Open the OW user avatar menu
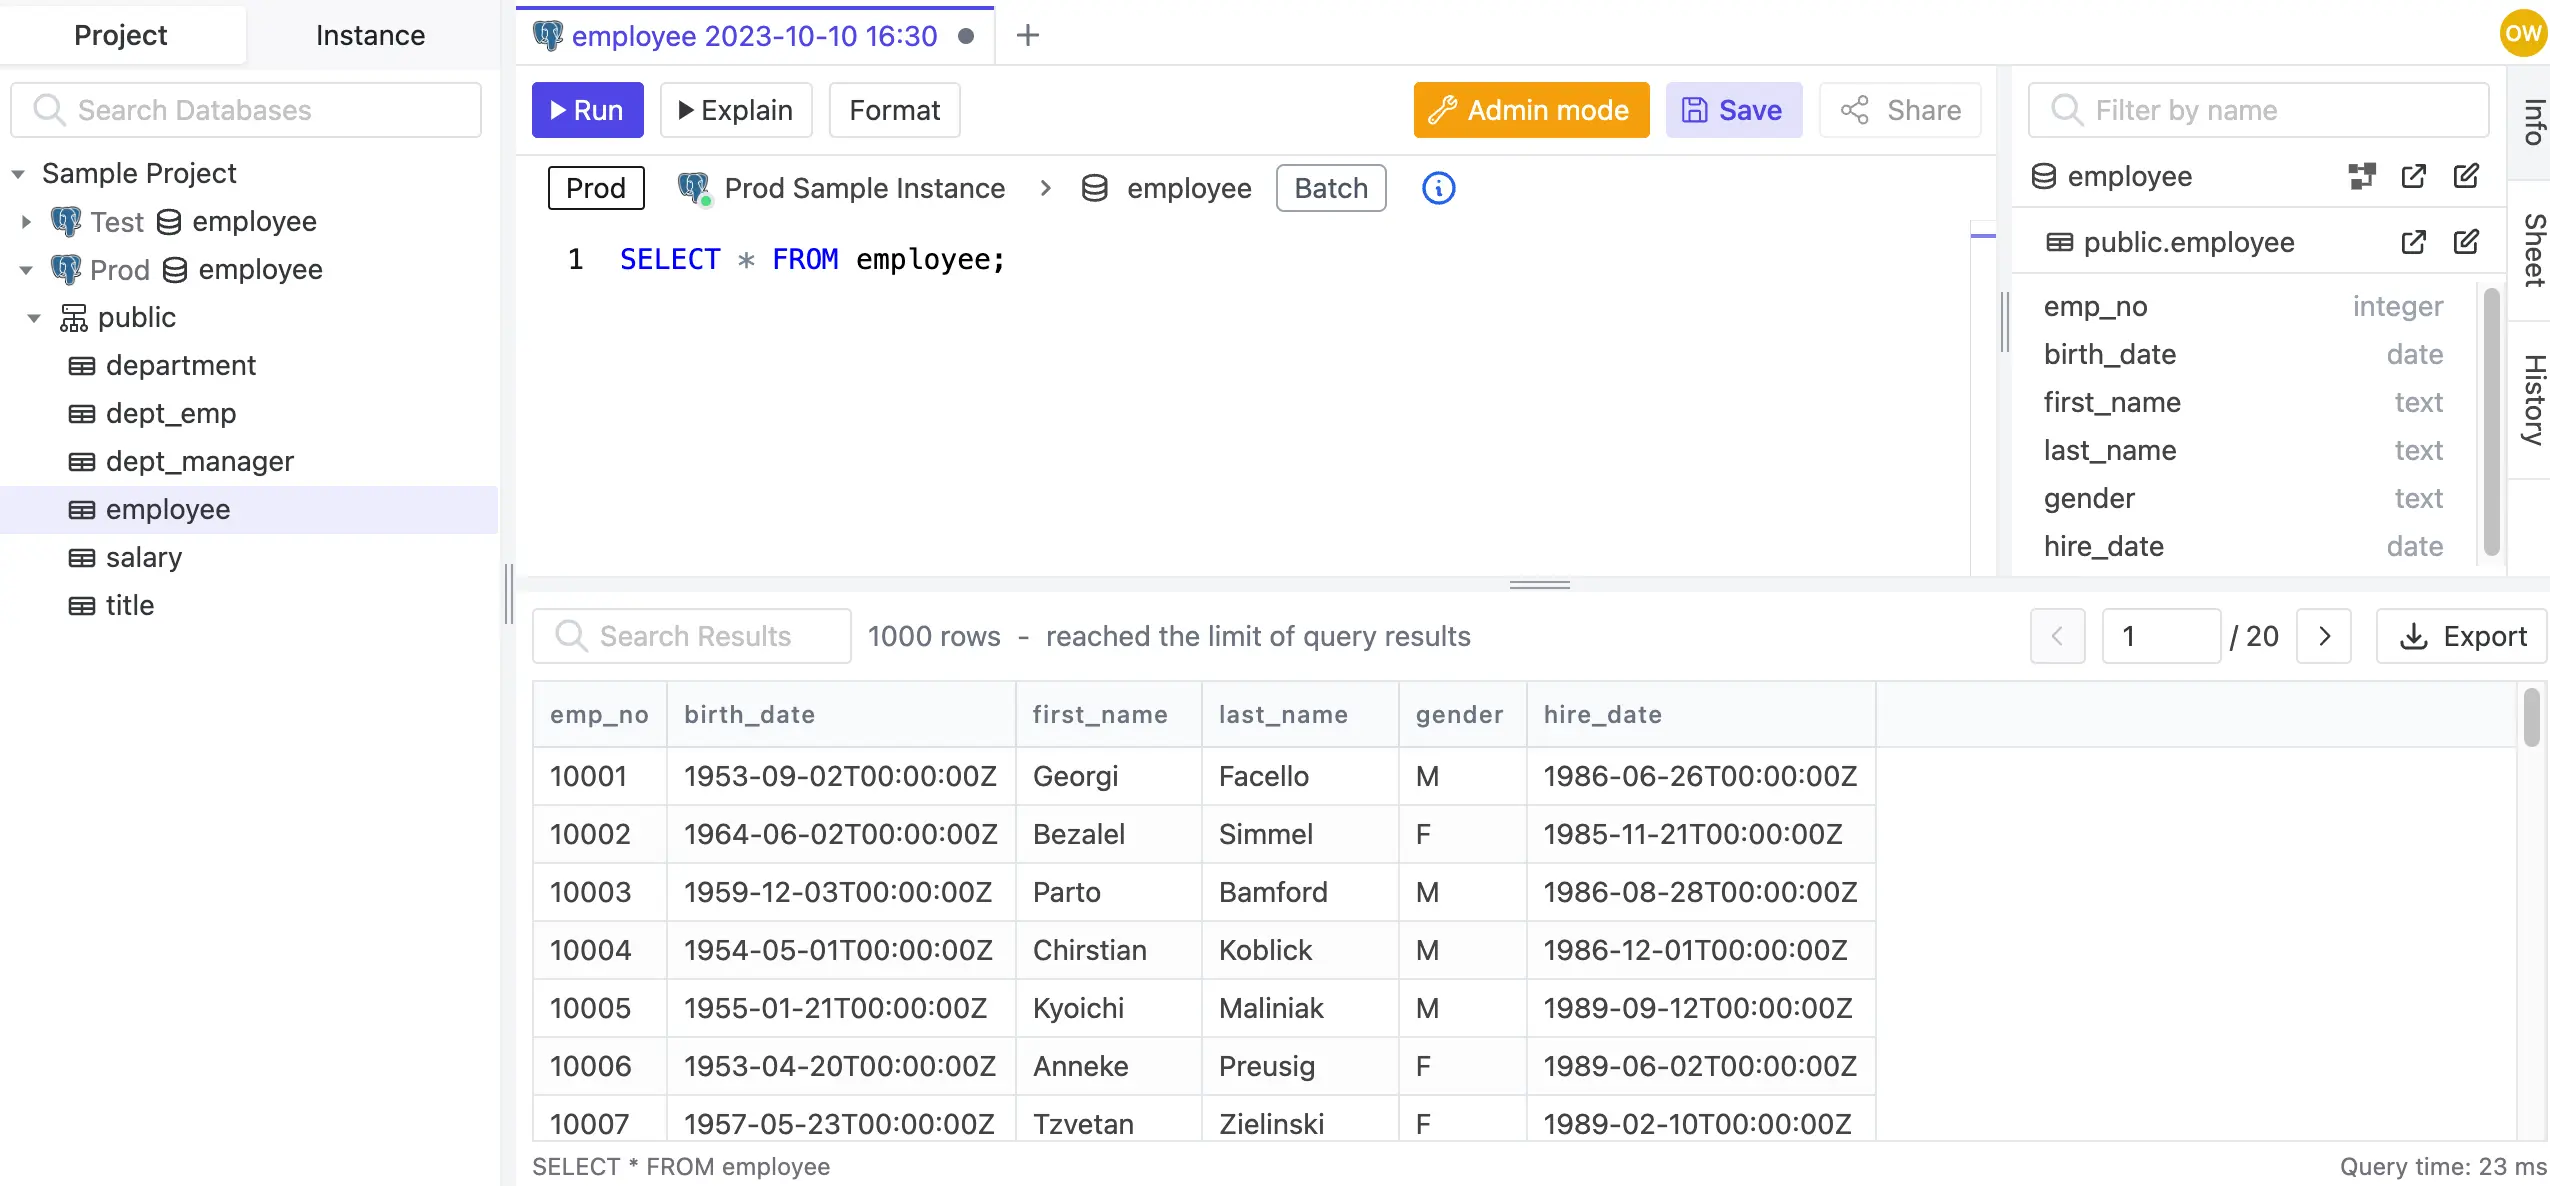 (2522, 33)
